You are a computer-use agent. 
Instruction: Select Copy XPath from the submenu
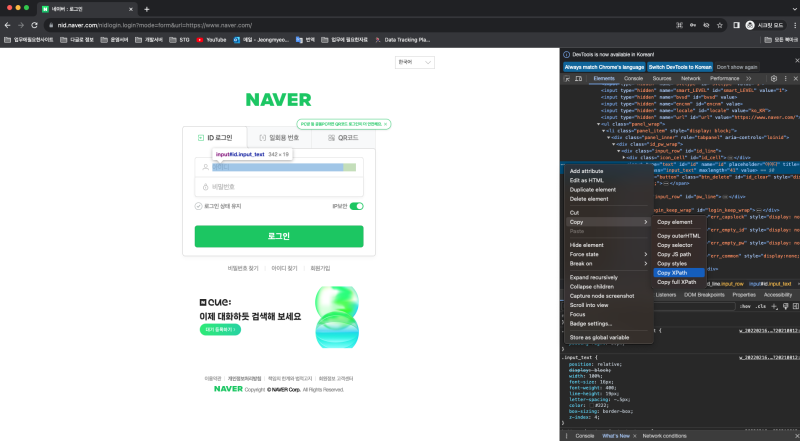tap(679, 273)
